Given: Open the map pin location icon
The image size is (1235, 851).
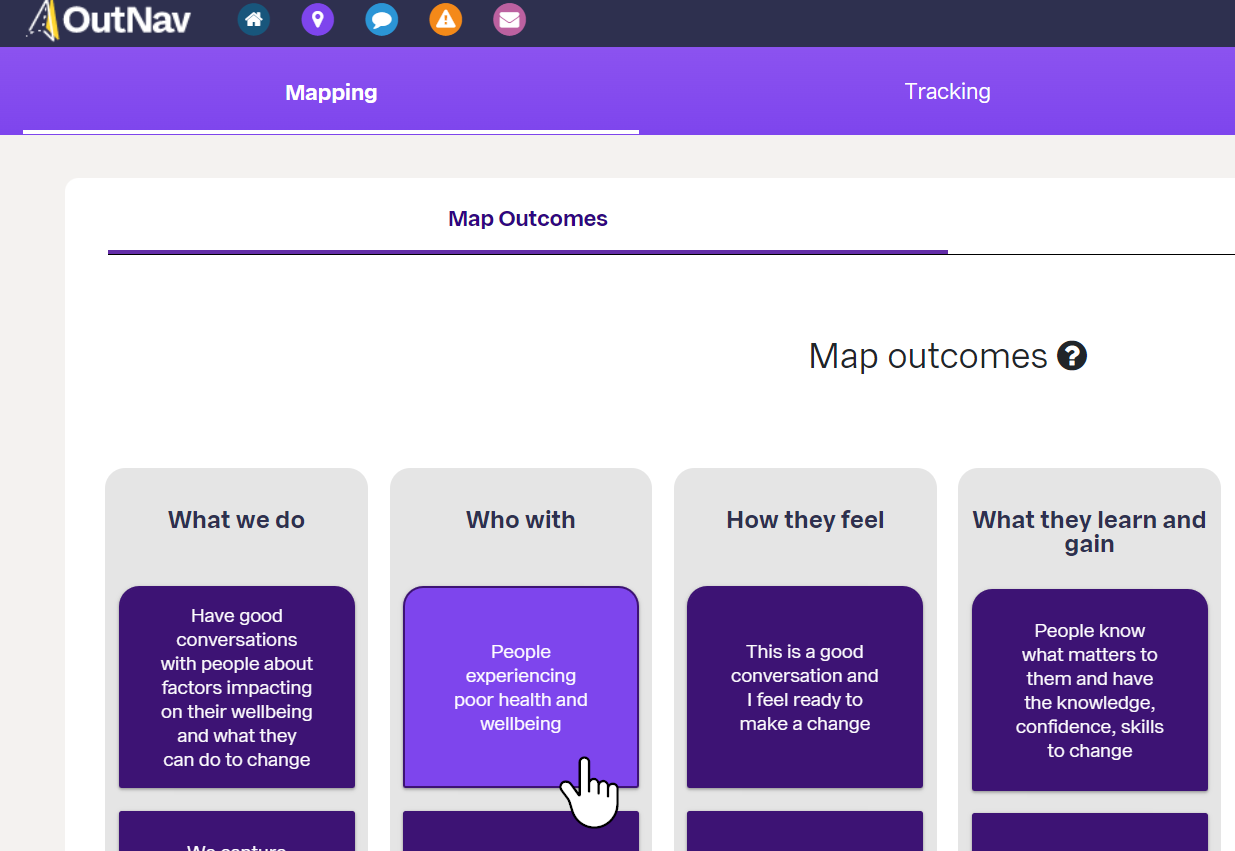Looking at the screenshot, I should coord(318,19).
